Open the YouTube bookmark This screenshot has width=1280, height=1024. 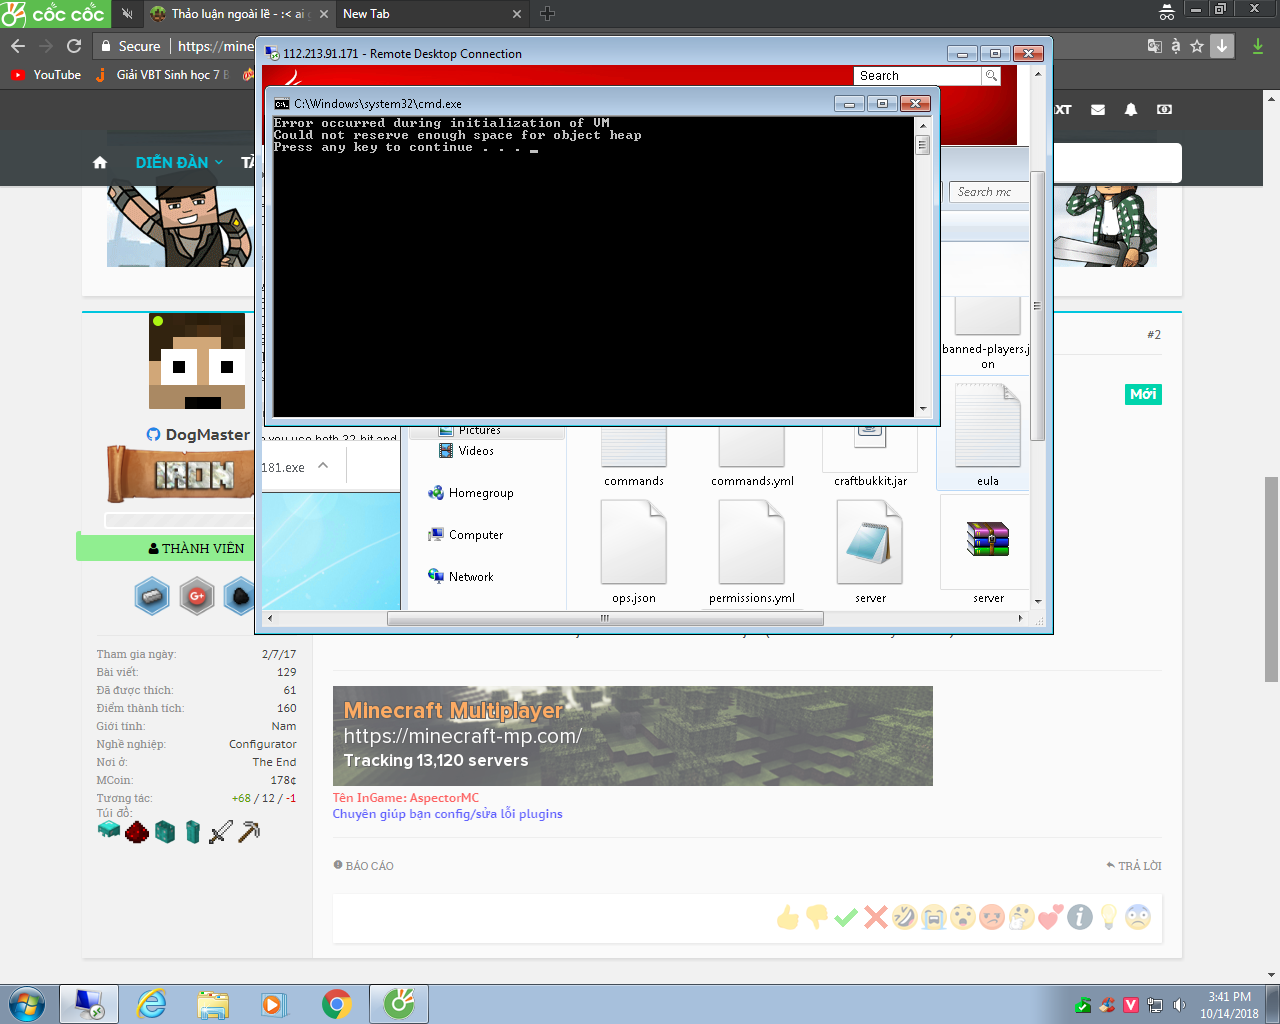46,75
